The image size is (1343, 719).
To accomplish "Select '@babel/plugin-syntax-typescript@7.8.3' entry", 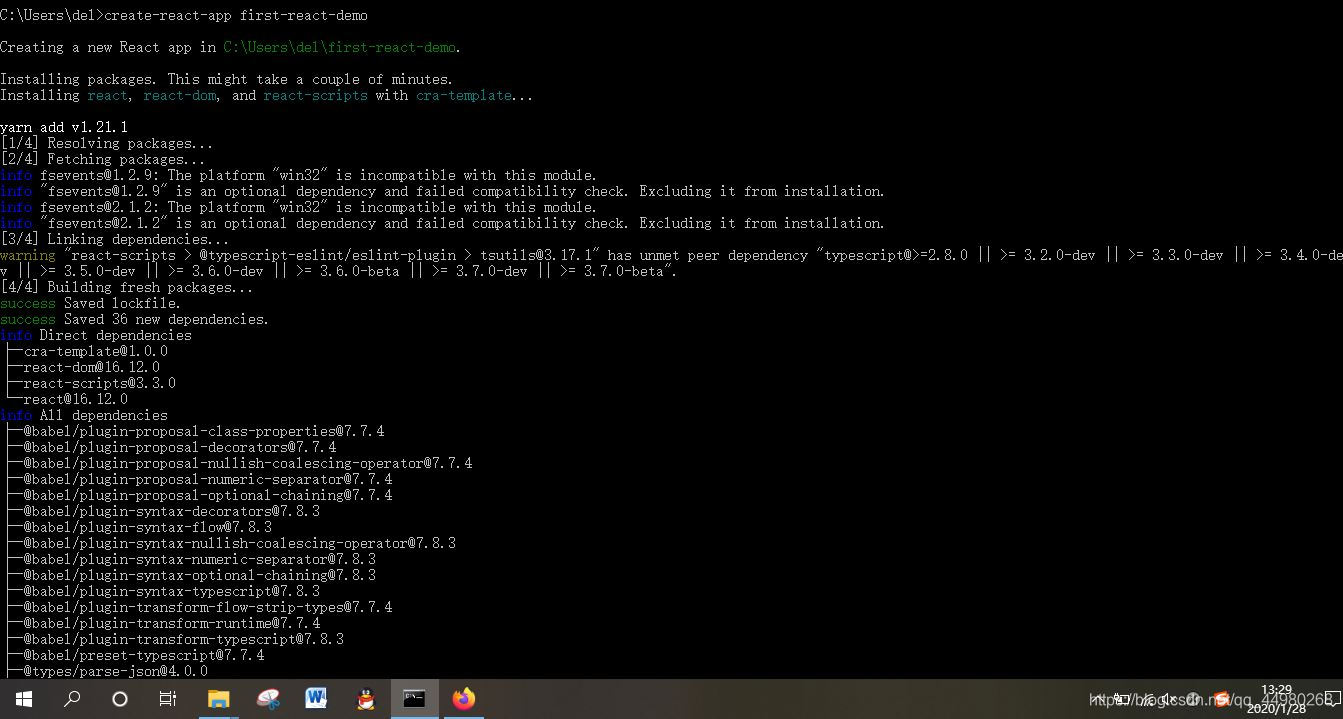I will (172, 591).
